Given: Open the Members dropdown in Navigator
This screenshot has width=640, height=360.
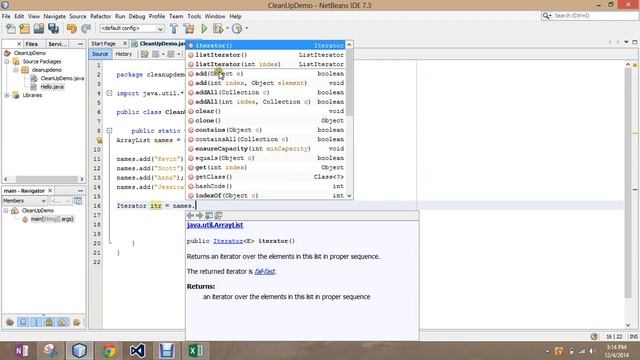Looking at the screenshot, I should [x=24, y=201].
